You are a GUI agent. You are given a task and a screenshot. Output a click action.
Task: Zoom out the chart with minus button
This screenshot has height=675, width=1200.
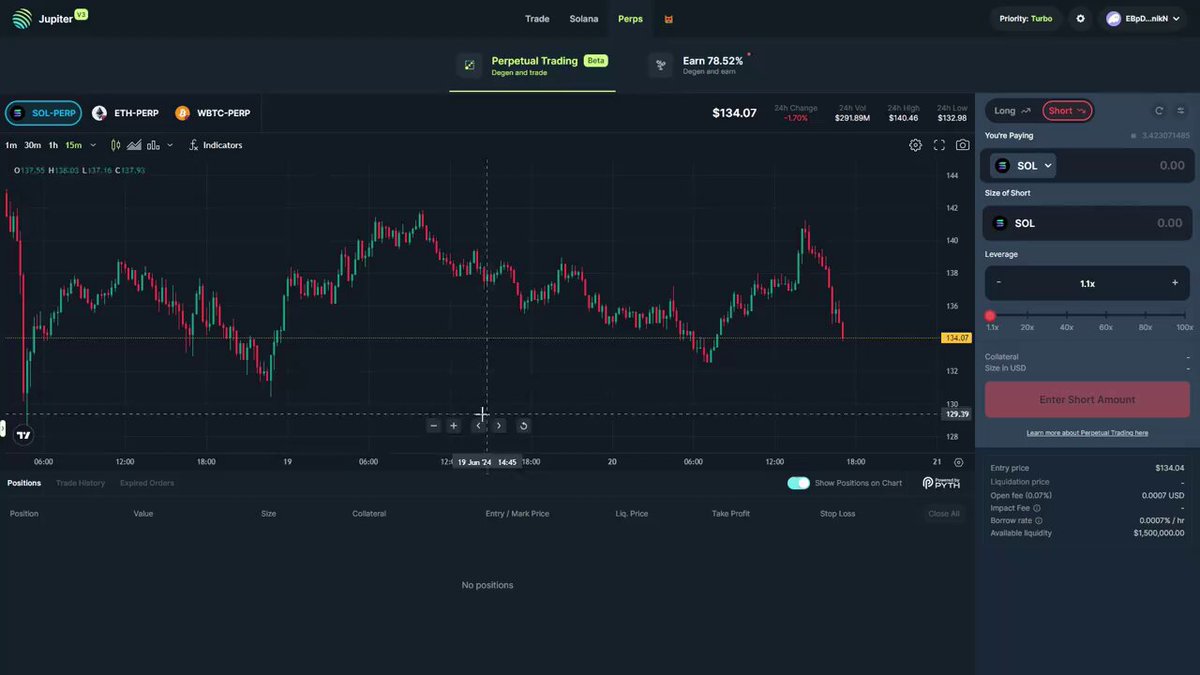(433, 425)
